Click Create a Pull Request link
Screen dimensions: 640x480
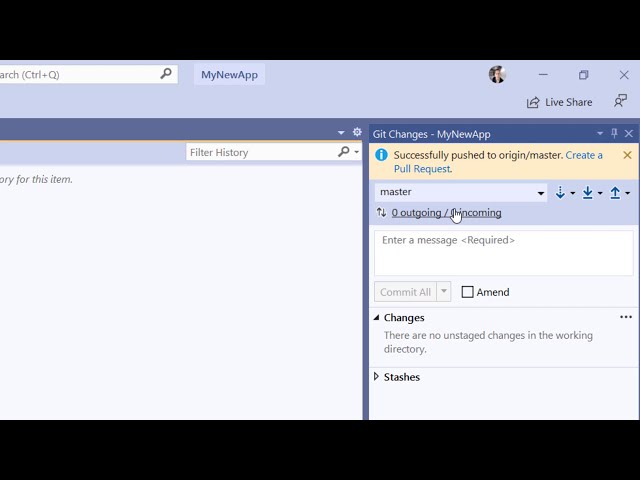point(498,162)
